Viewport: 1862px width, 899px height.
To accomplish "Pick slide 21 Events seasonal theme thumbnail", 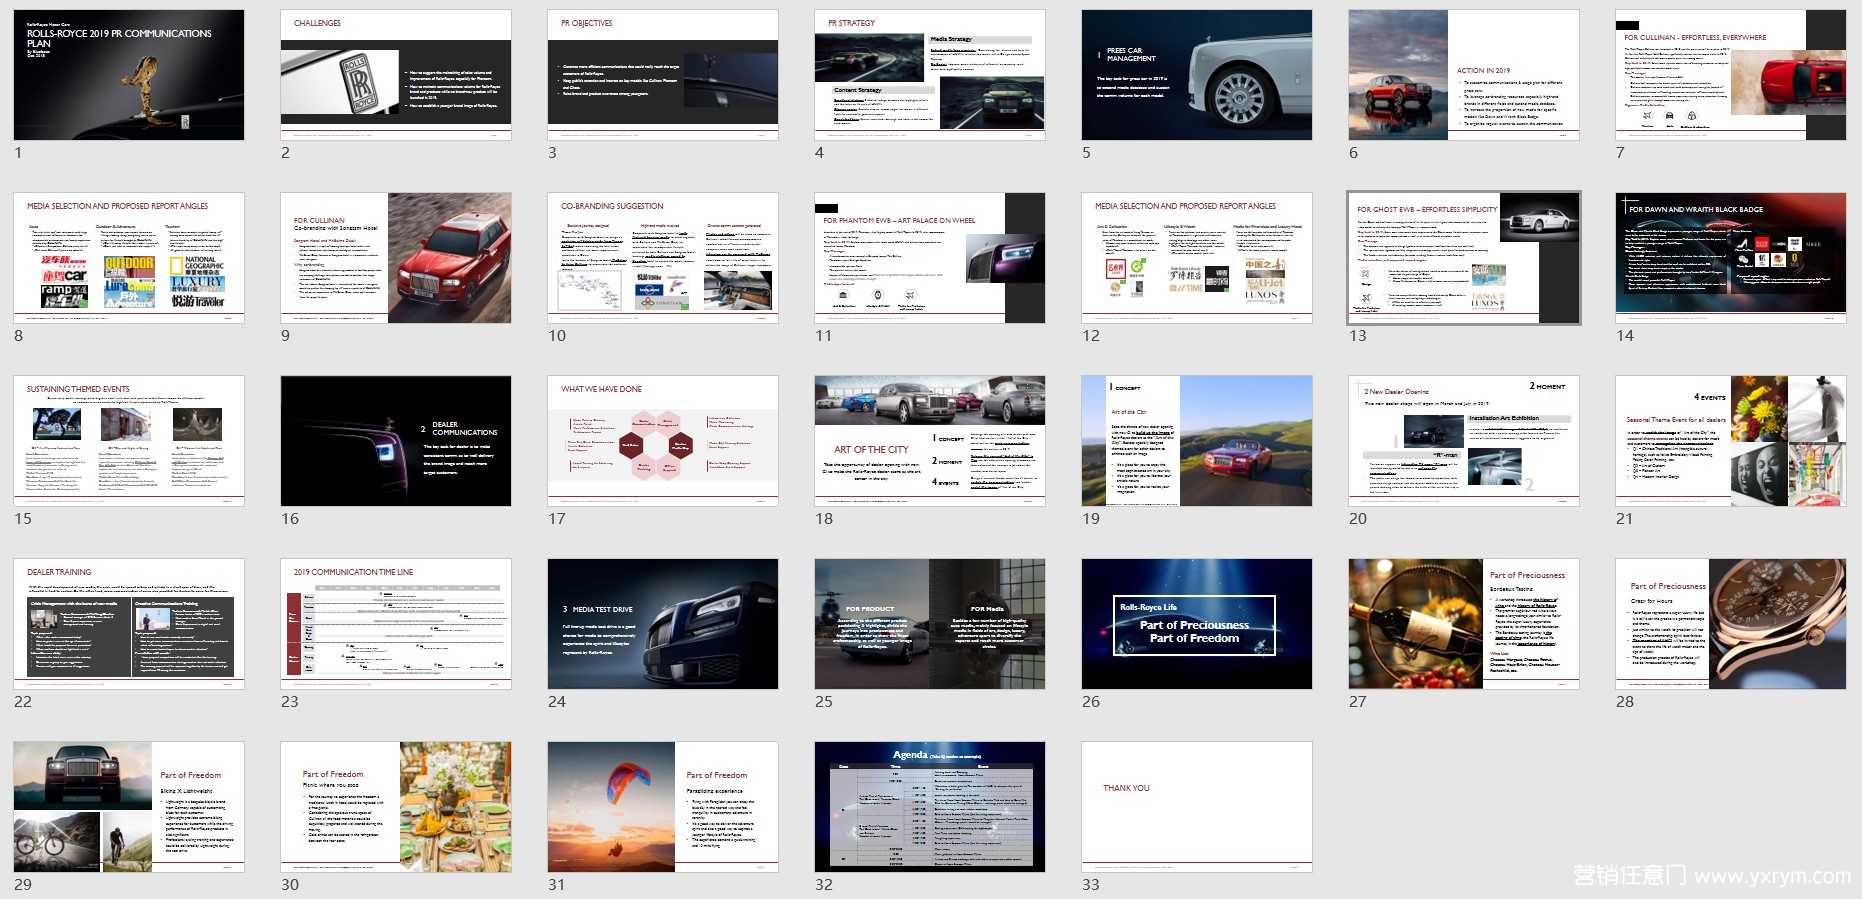I will coord(1731,441).
